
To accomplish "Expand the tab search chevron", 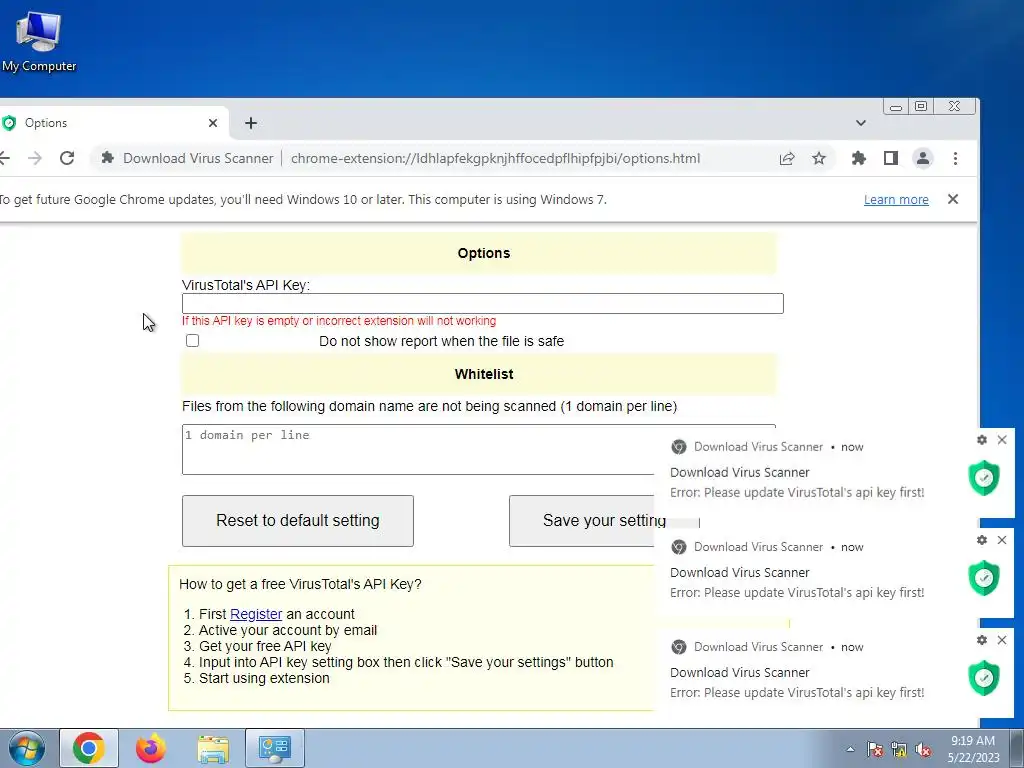I will click(x=861, y=123).
